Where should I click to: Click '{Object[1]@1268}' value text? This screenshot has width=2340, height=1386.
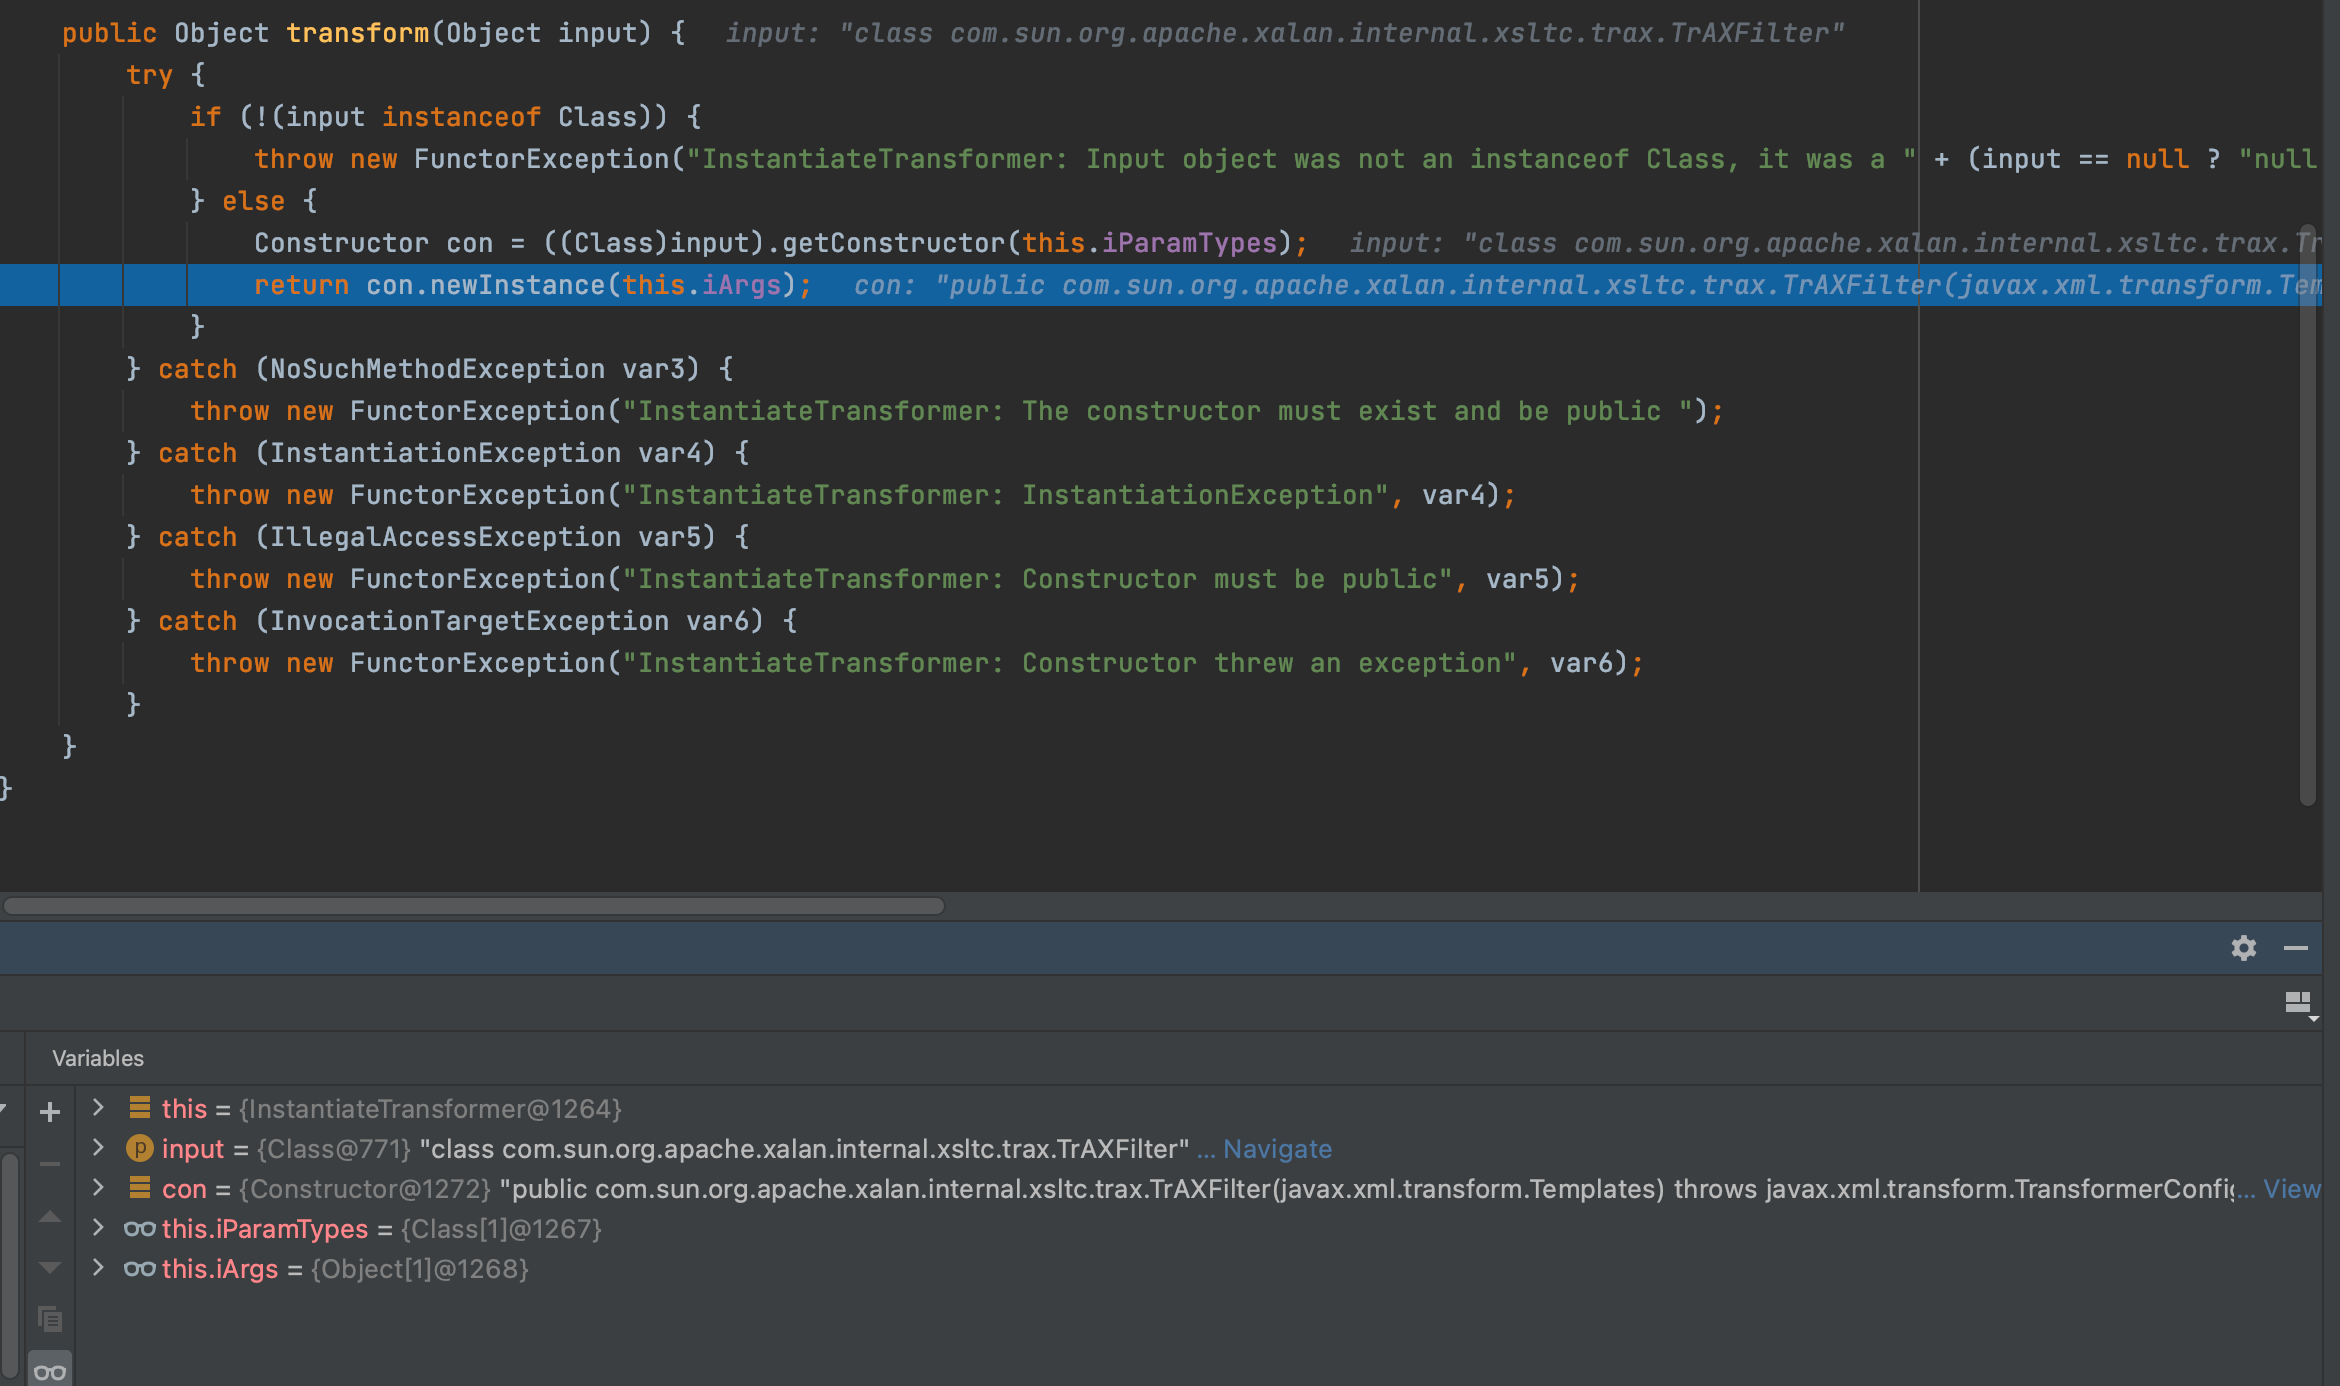coord(420,1269)
